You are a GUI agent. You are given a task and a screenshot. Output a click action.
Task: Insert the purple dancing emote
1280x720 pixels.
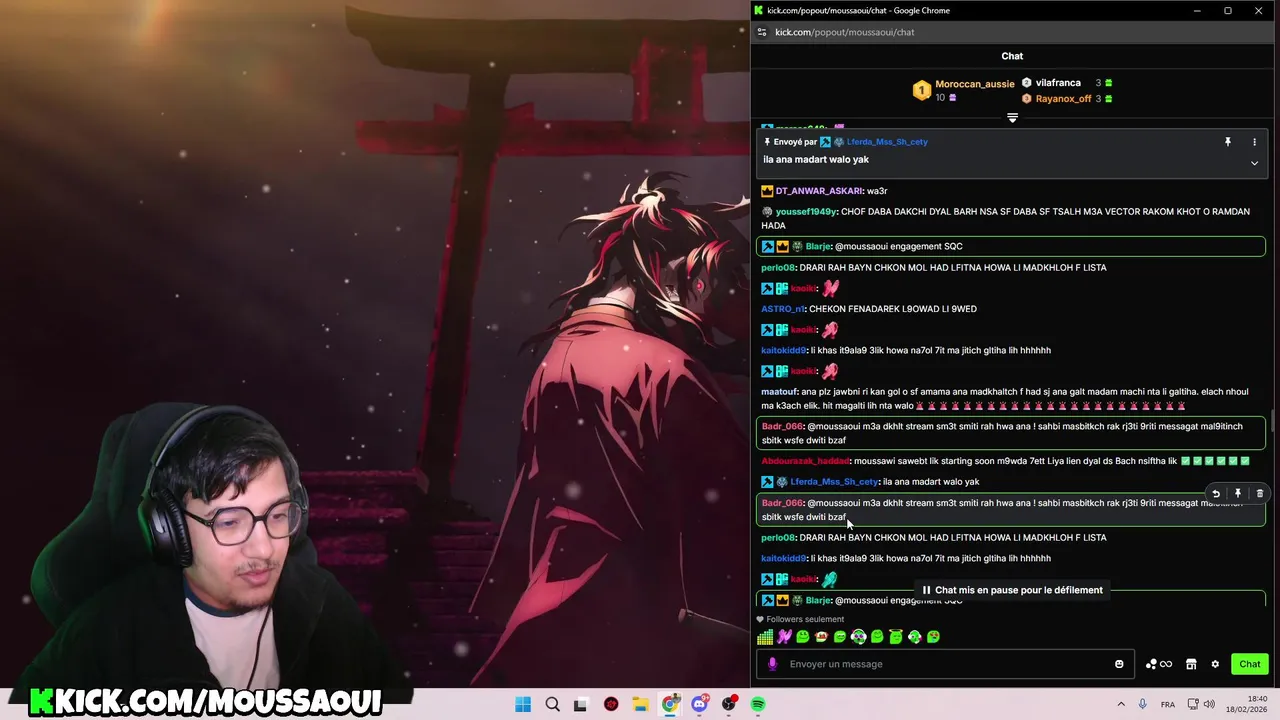(784, 637)
